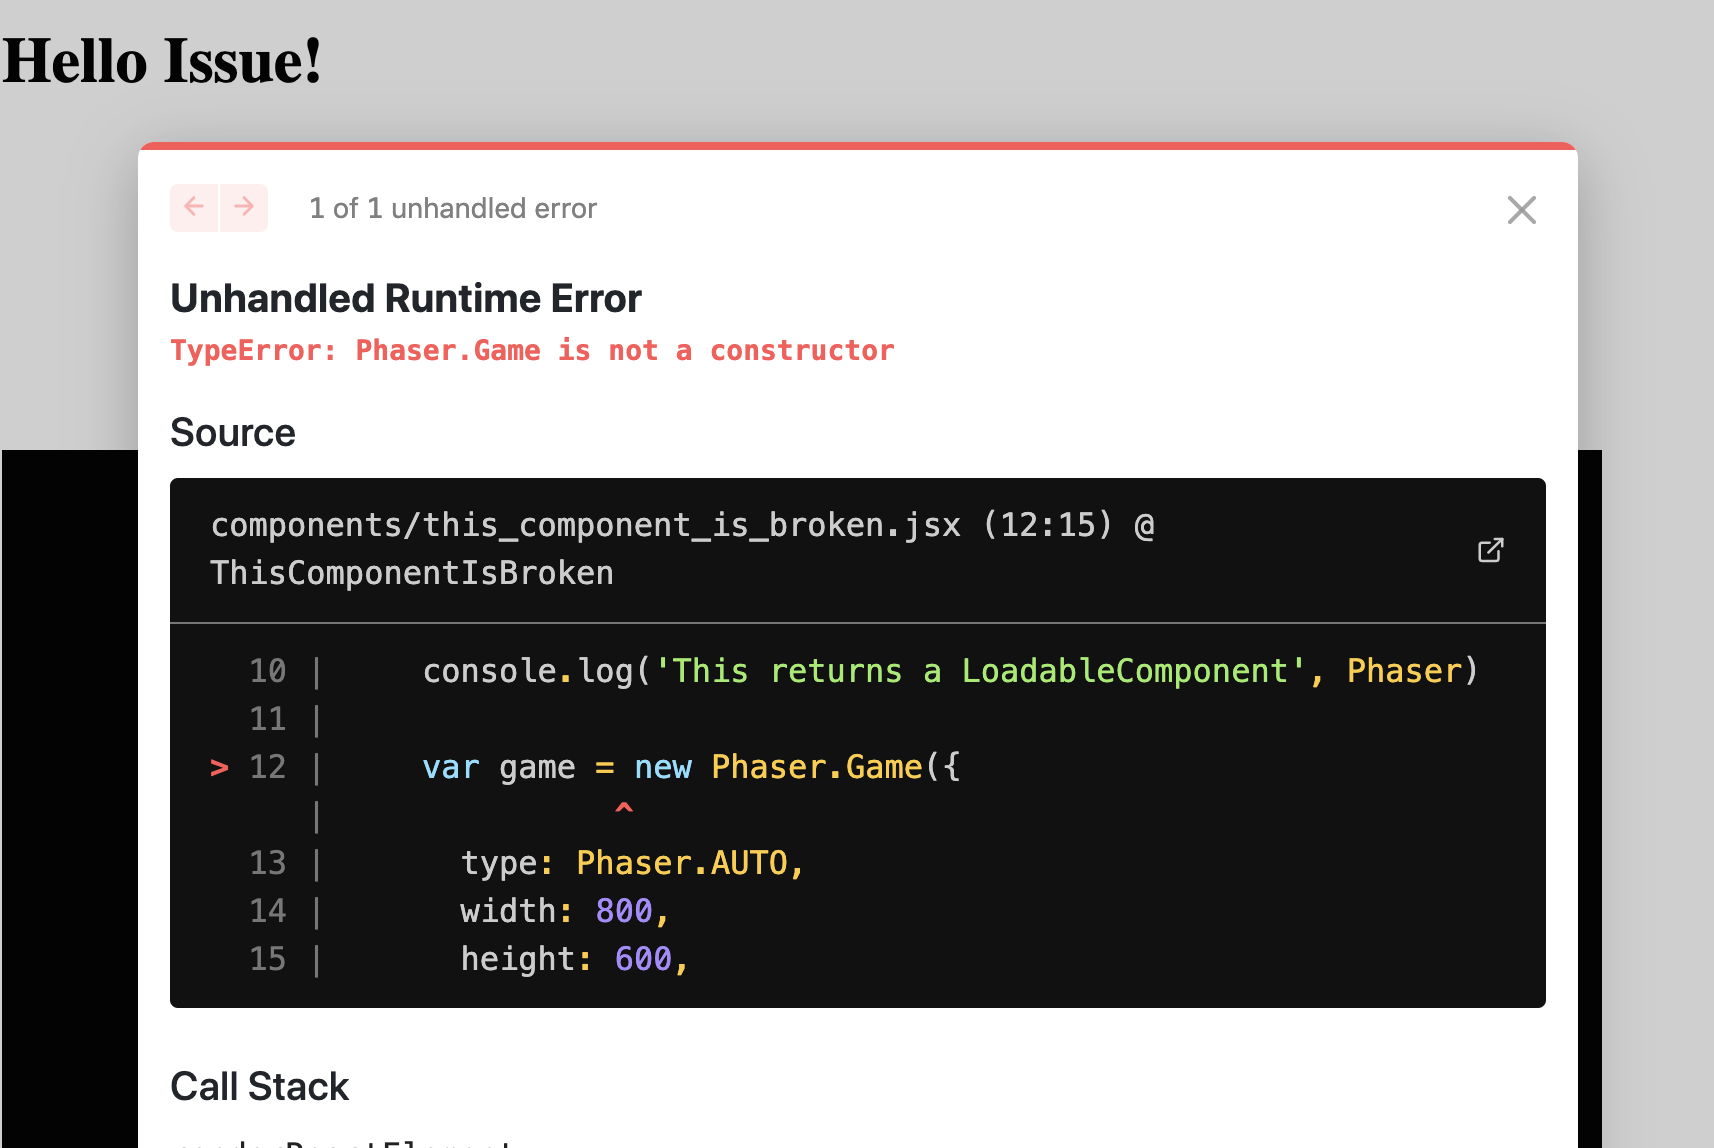This screenshot has width=1714, height=1148.
Task: Click the left red arrow in the error pager
Action: [x=194, y=207]
